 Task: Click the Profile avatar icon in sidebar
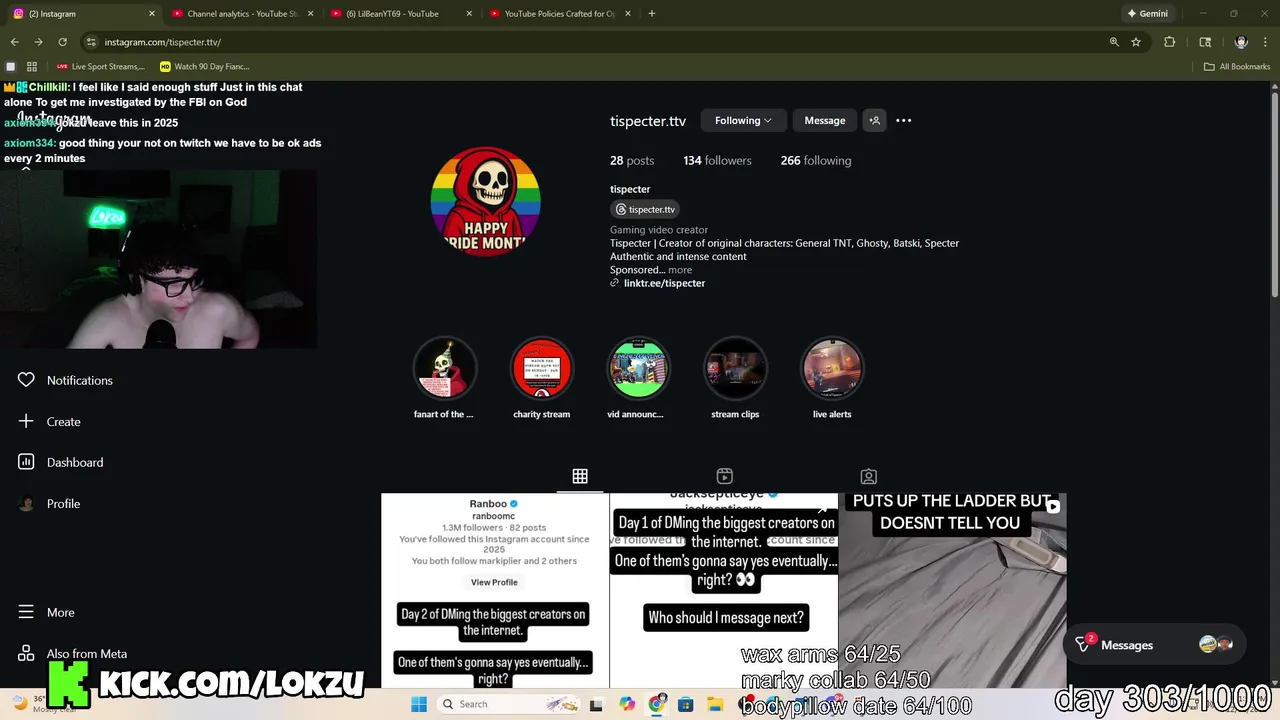coord(26,503)
